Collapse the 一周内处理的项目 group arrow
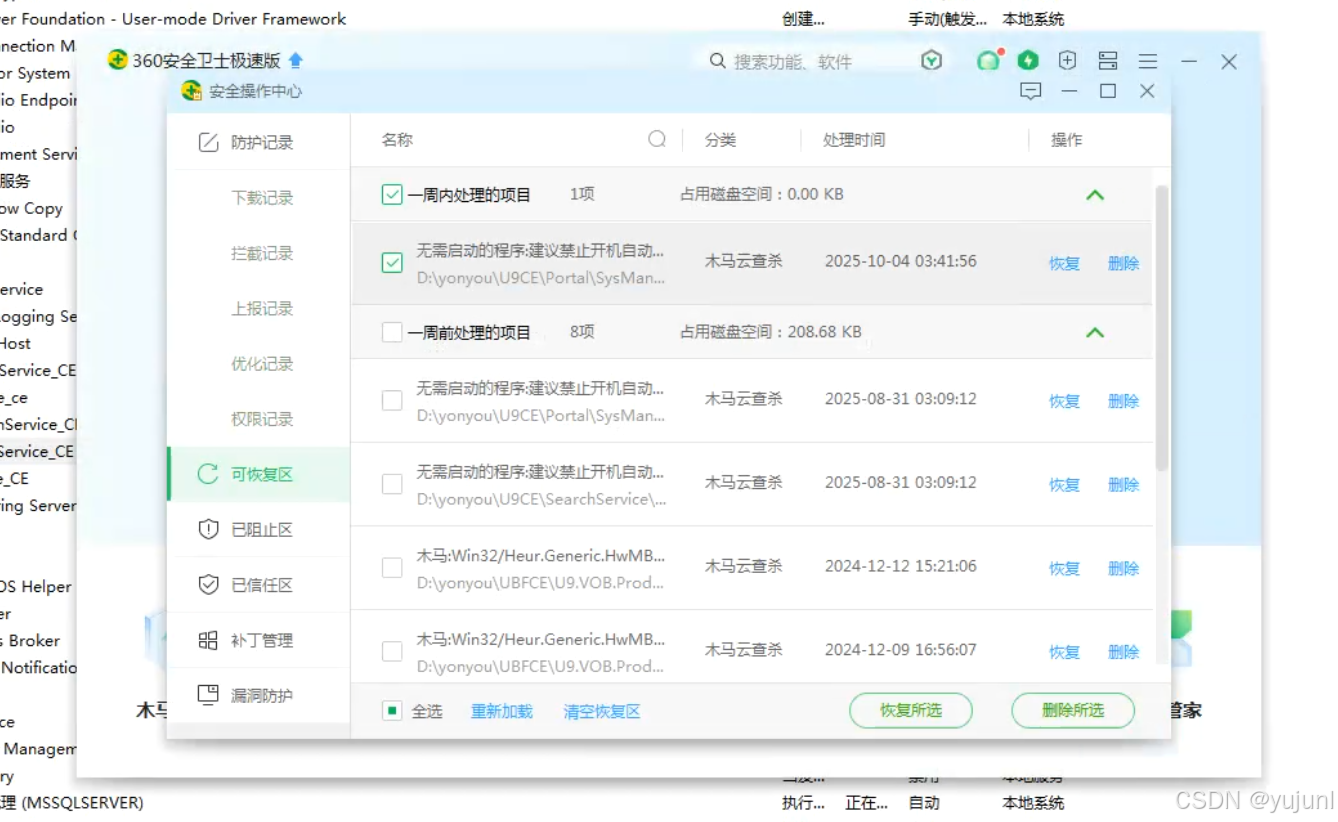 pos(1095,195)
